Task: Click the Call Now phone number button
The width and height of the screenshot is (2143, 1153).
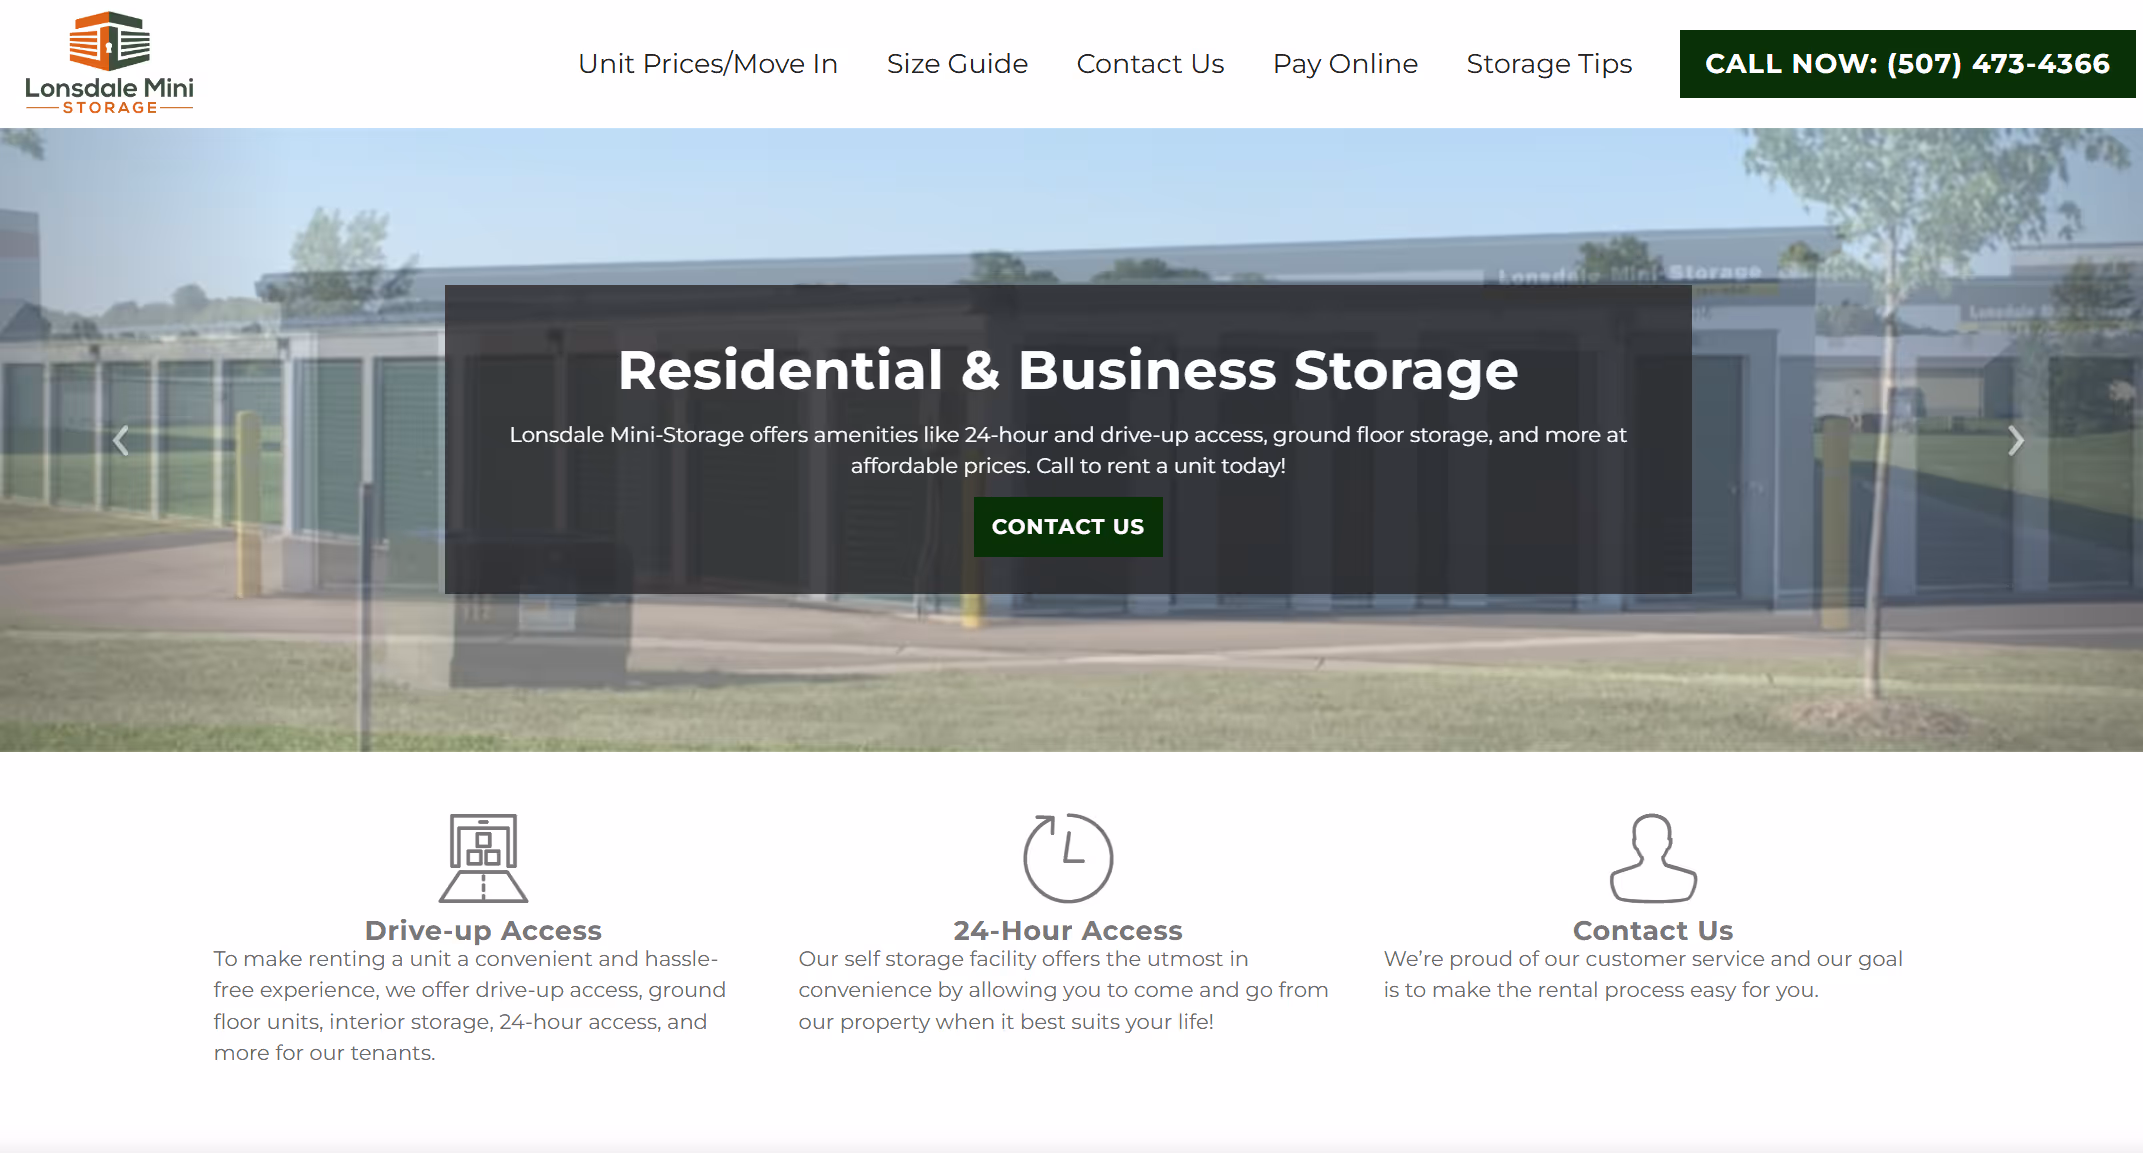Action: [1907, 64]
